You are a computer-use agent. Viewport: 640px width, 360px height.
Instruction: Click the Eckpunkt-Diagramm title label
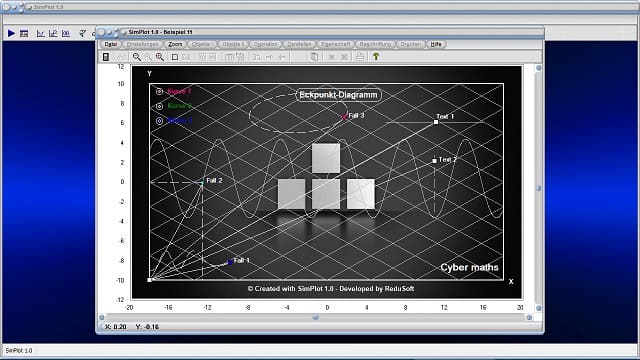tap(338, 95)
